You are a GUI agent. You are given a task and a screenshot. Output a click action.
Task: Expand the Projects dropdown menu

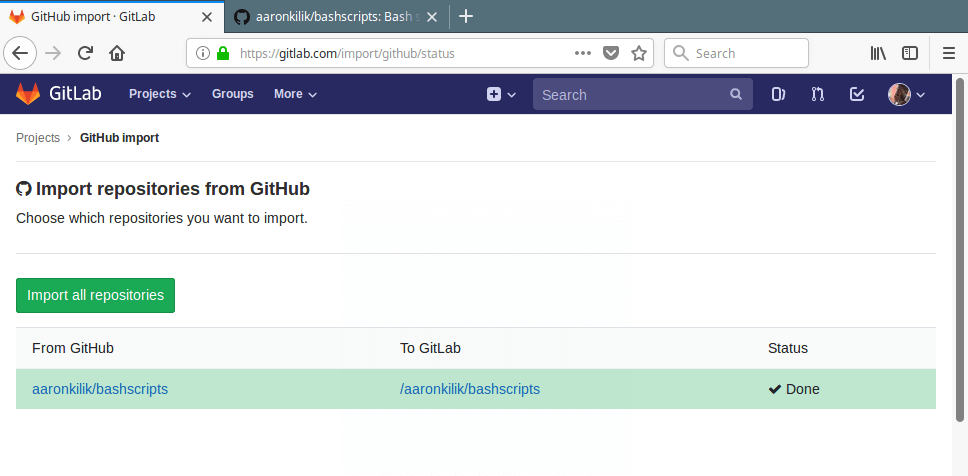point(159,94)
